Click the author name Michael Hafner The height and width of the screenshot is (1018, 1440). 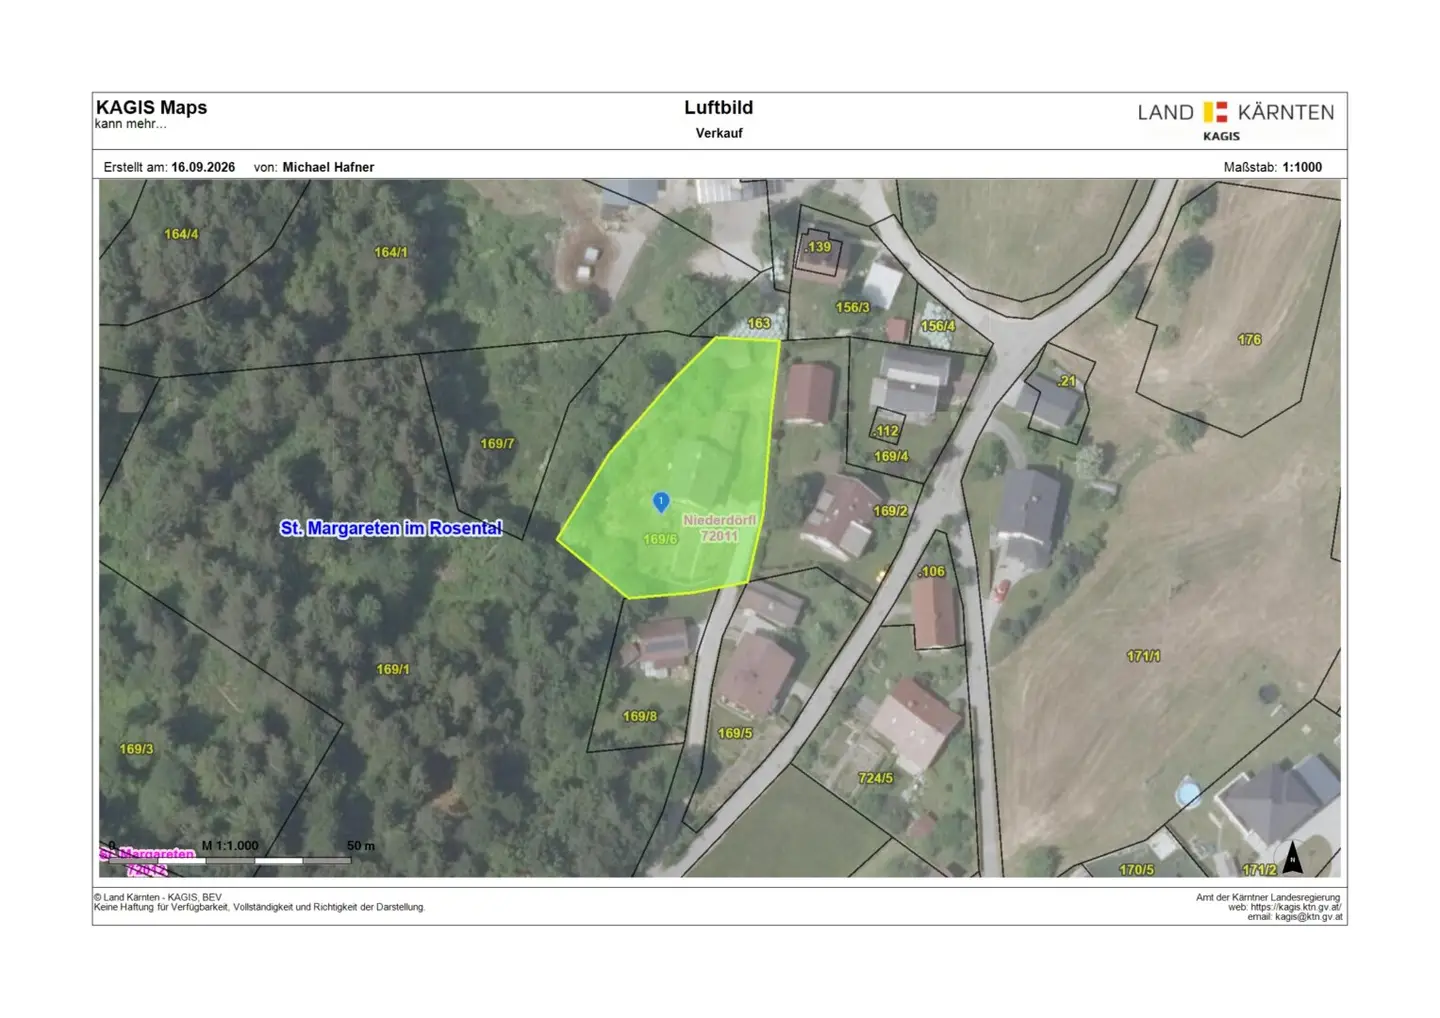pos(328,167)
